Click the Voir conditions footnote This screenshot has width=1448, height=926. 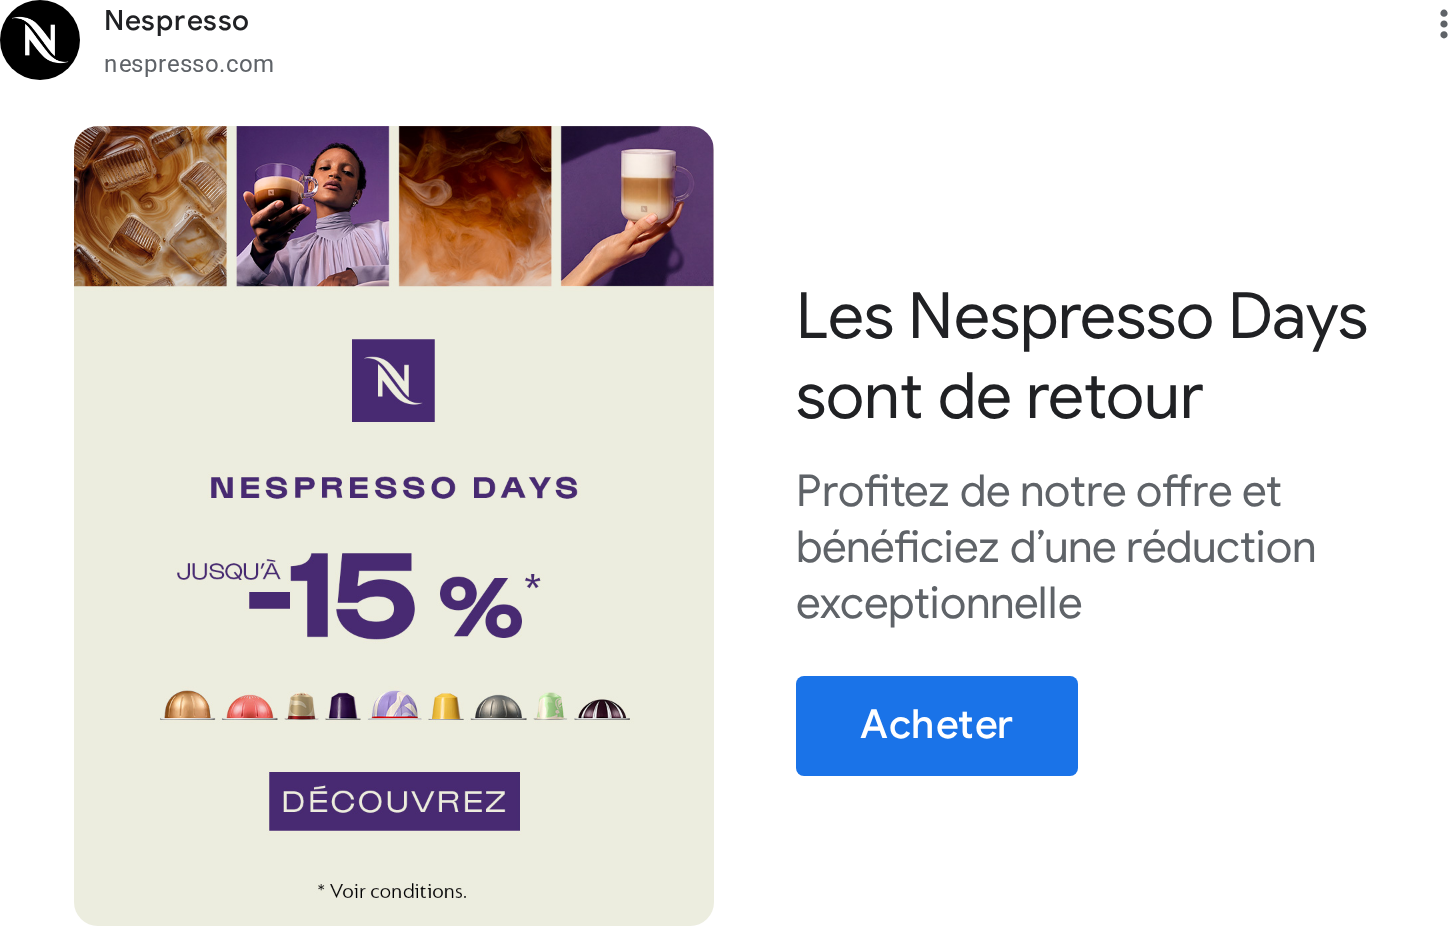(392, 891)
